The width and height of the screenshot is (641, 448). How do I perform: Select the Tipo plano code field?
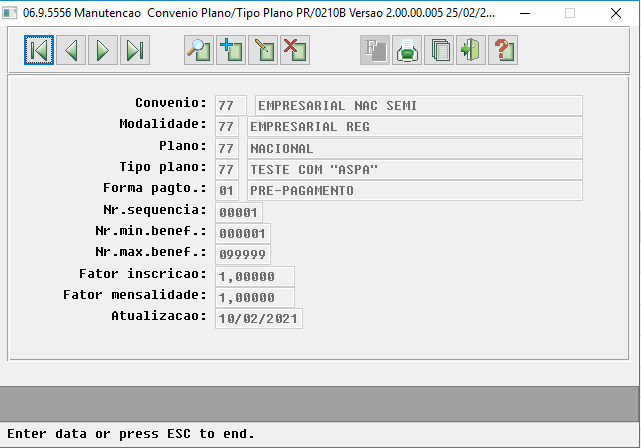227,170
